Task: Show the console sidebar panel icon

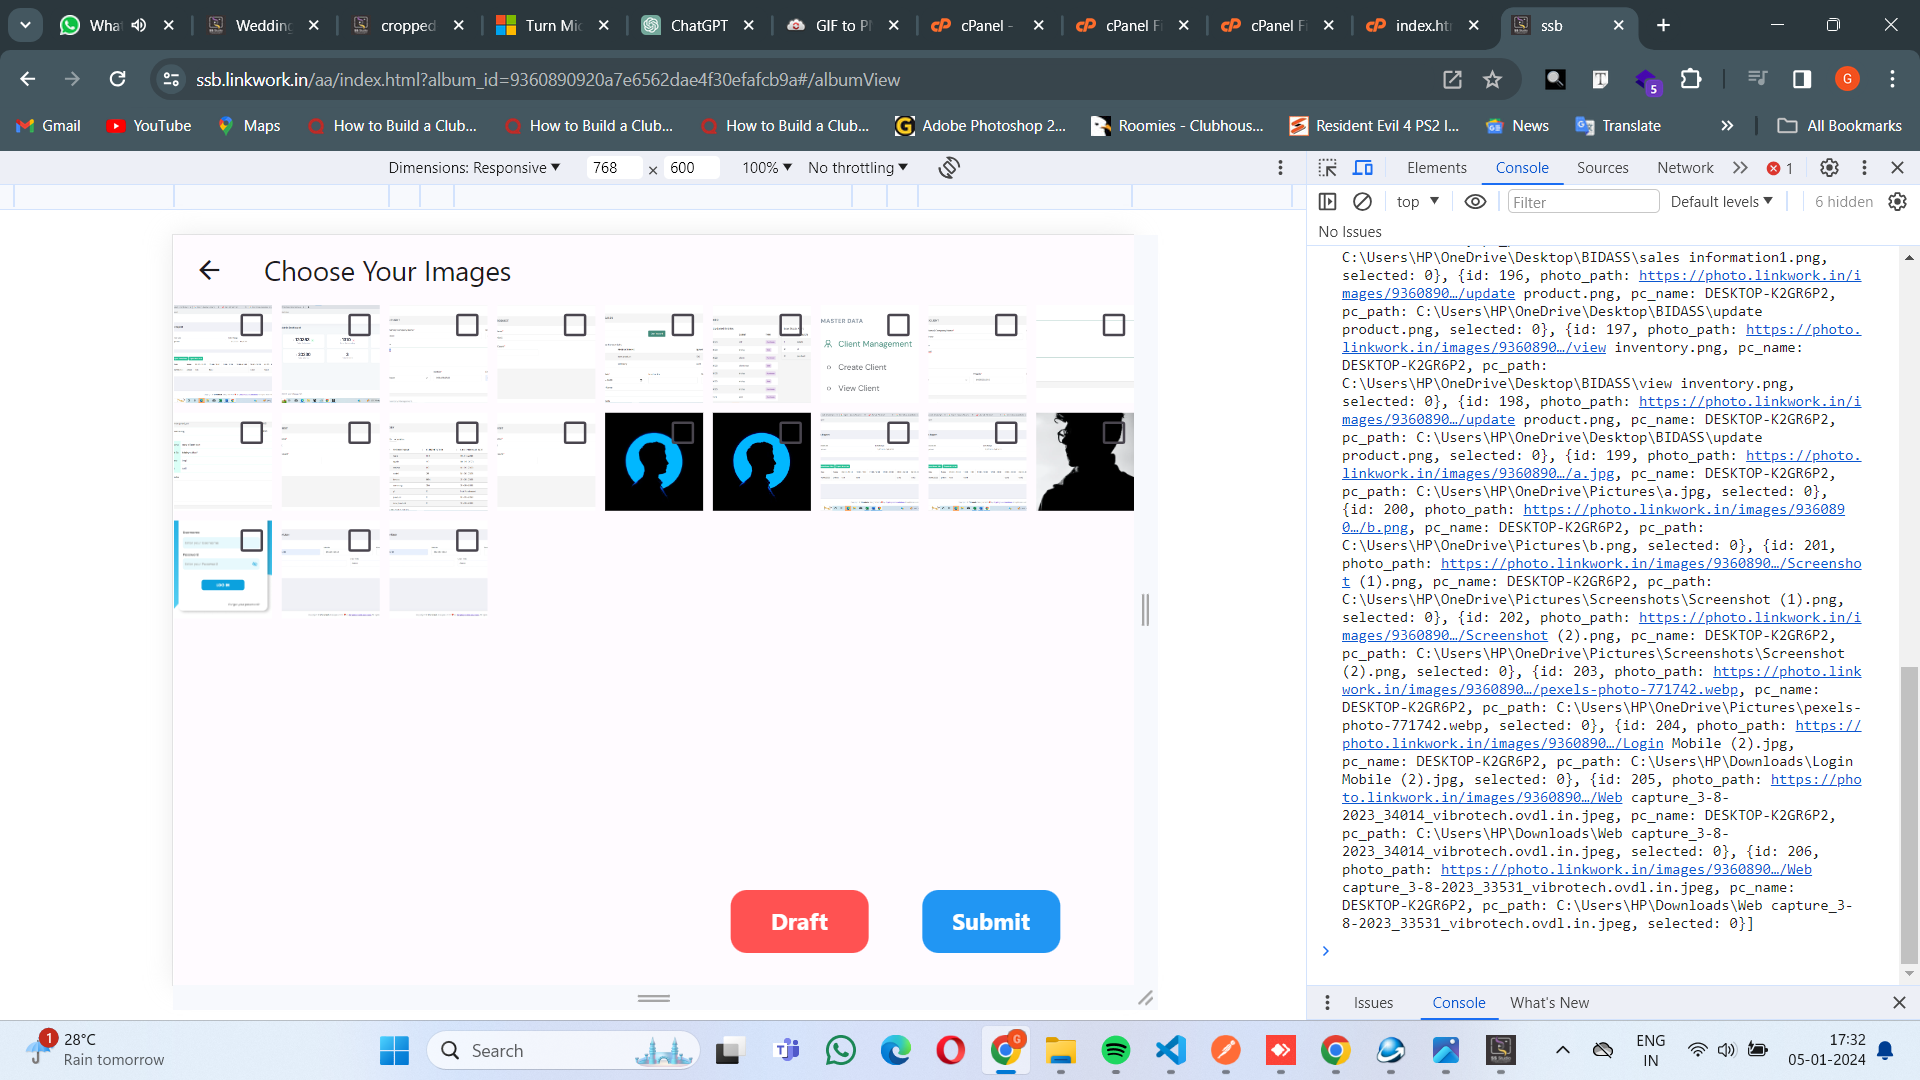Action: [1327, 202]
